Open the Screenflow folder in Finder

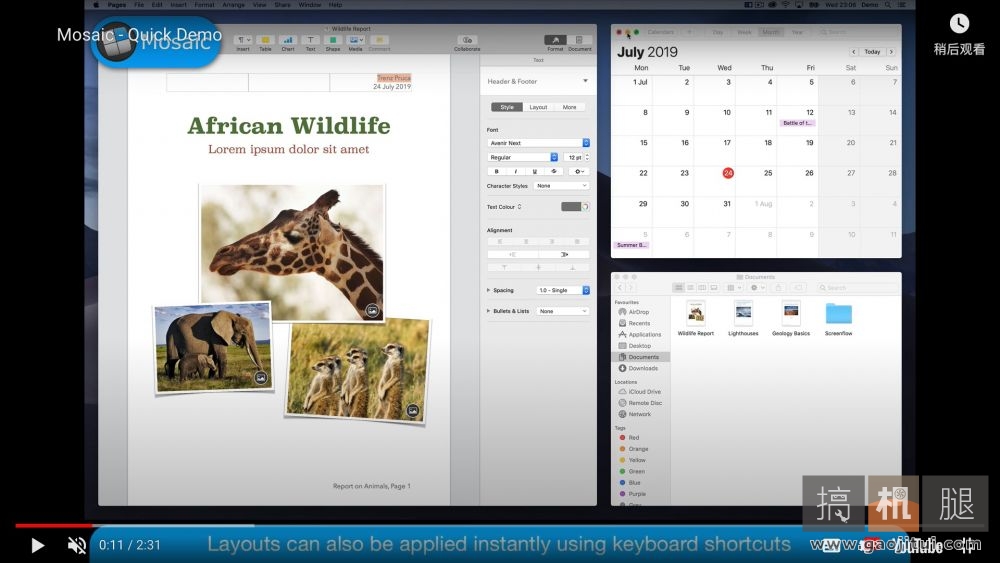point(839,318)
